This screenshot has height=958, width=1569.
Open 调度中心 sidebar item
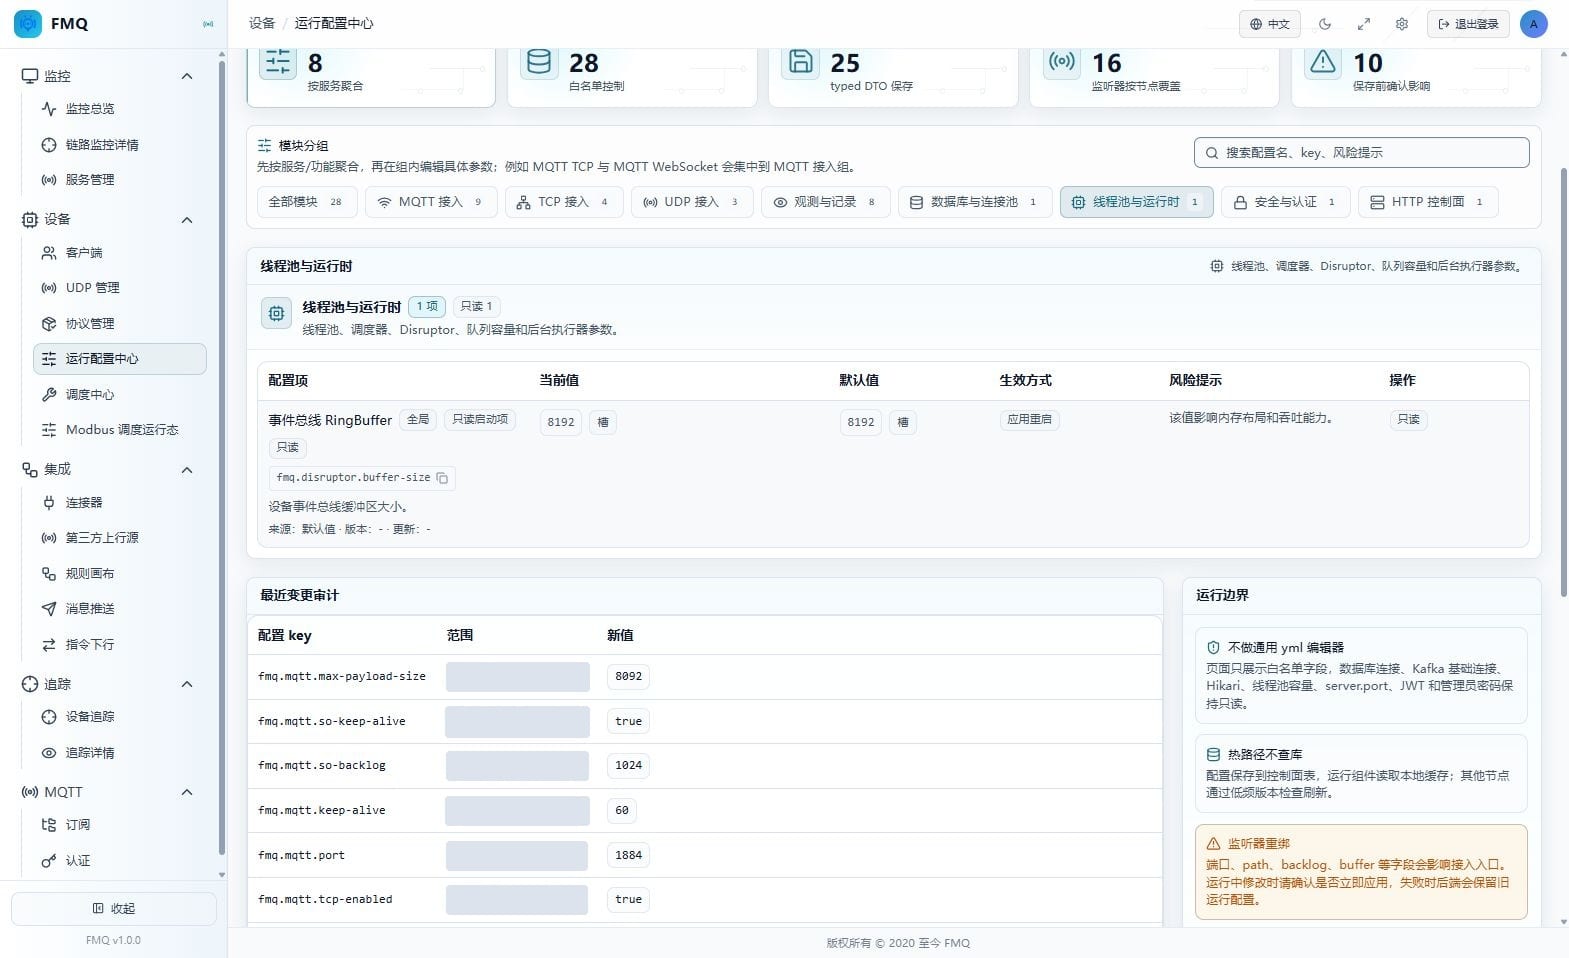pyautogui.click(x=119, y=395)
